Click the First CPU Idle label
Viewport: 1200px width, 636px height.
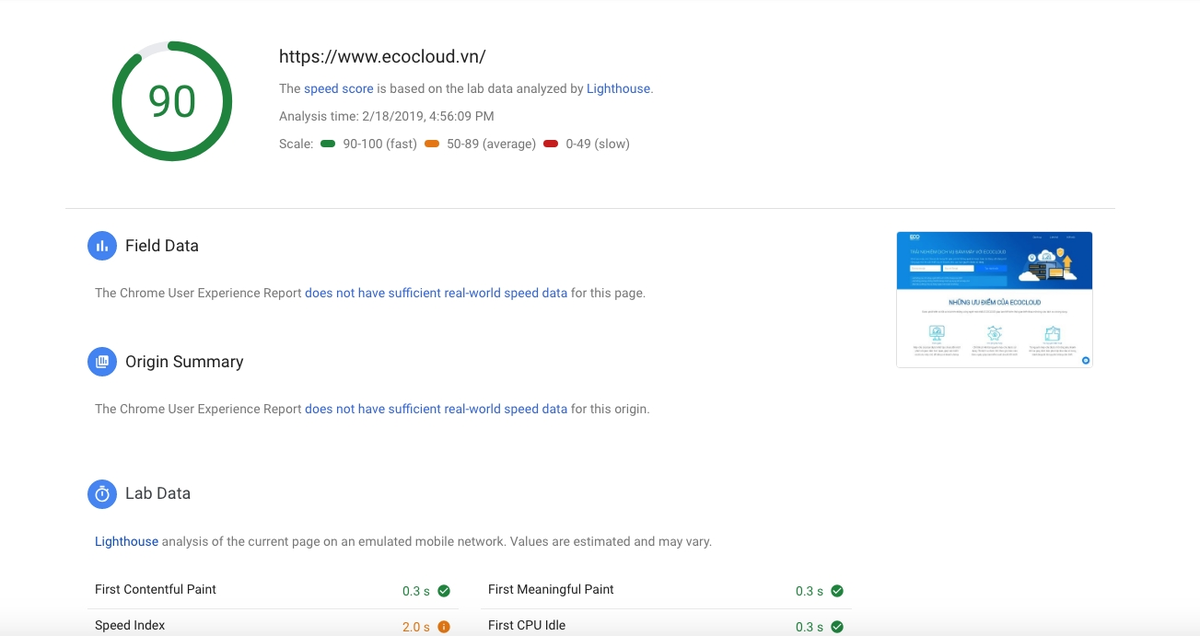[x=527, y=626]
